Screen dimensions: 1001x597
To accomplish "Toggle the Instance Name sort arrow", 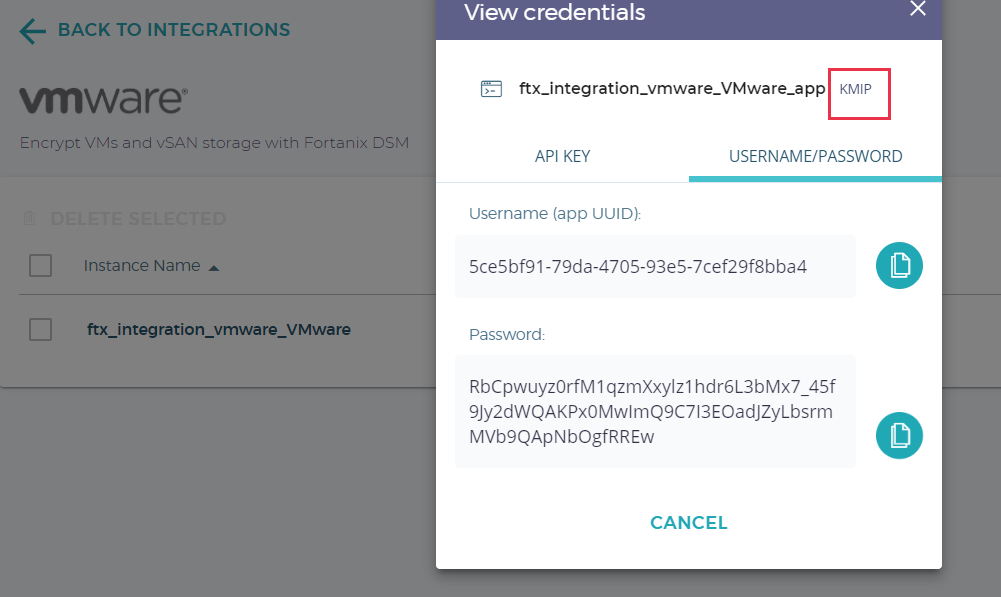I will pos(212,267).
